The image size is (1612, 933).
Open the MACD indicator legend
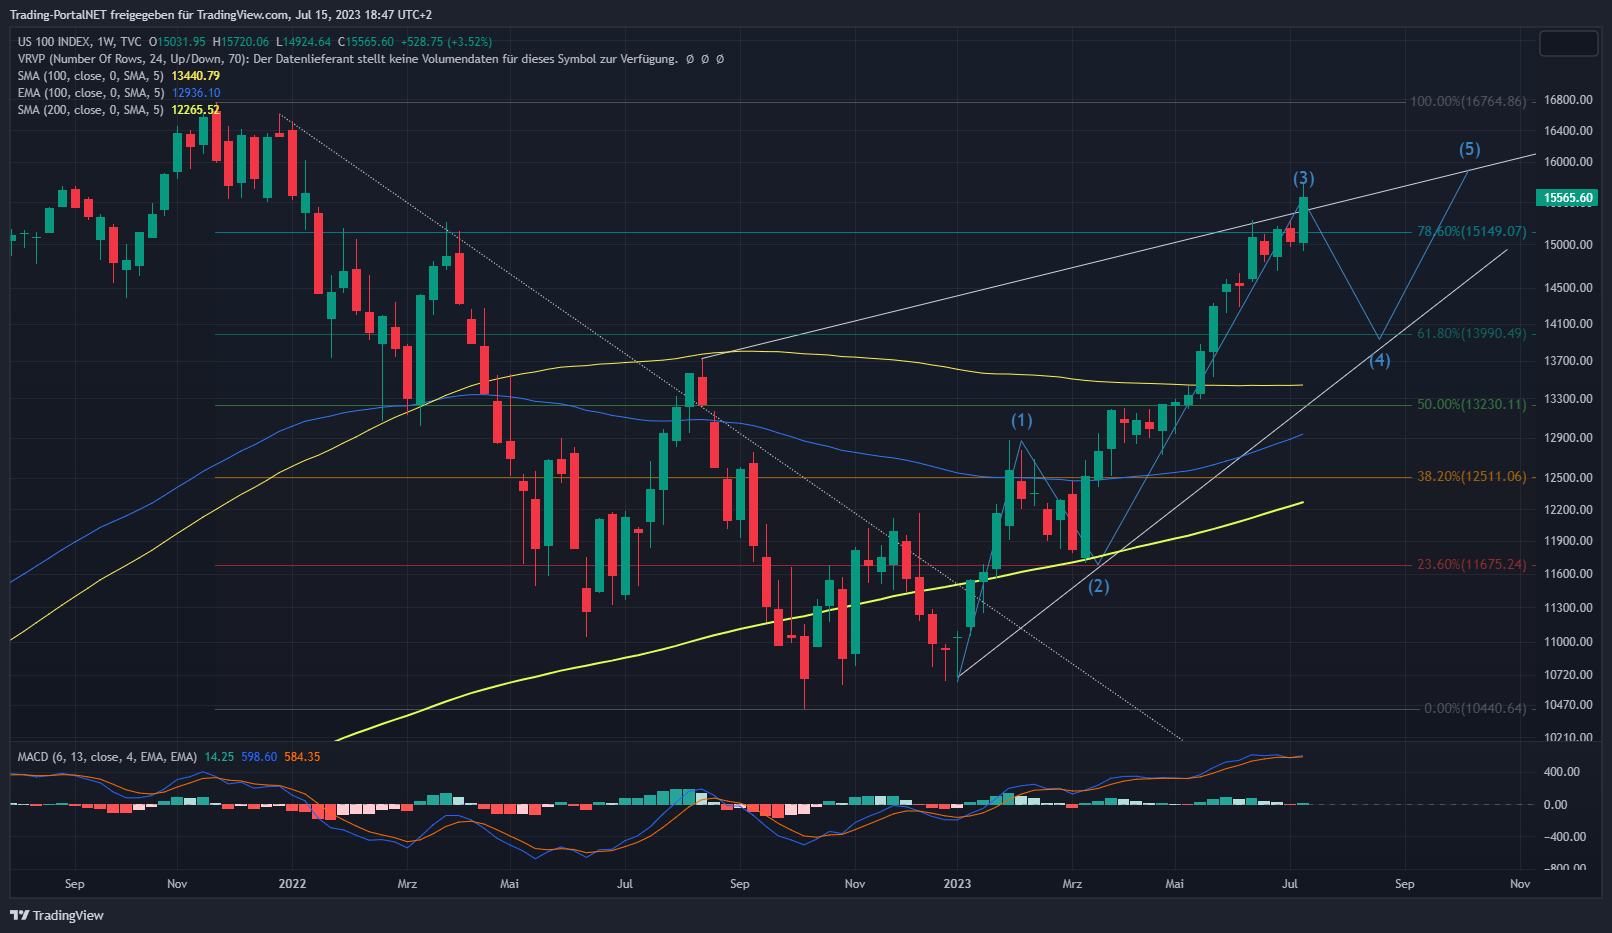(106, 757)
